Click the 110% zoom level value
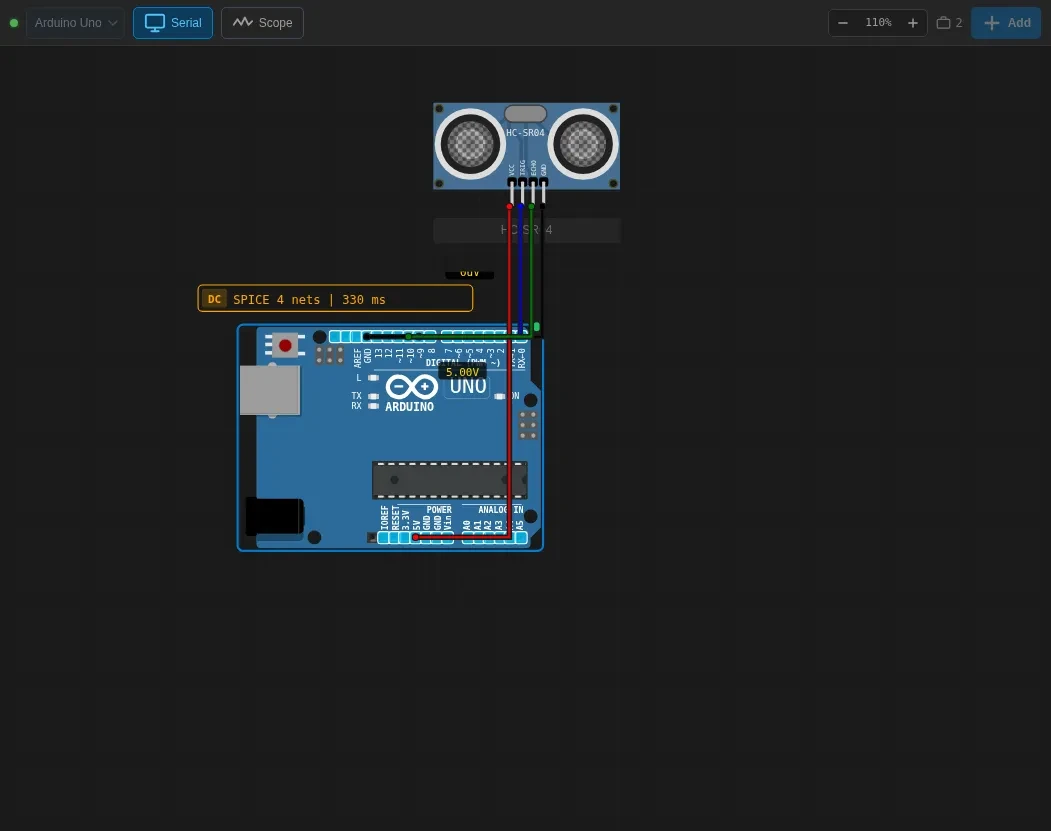Screen dimensions: 1051x831 click(x=878, y=23)
